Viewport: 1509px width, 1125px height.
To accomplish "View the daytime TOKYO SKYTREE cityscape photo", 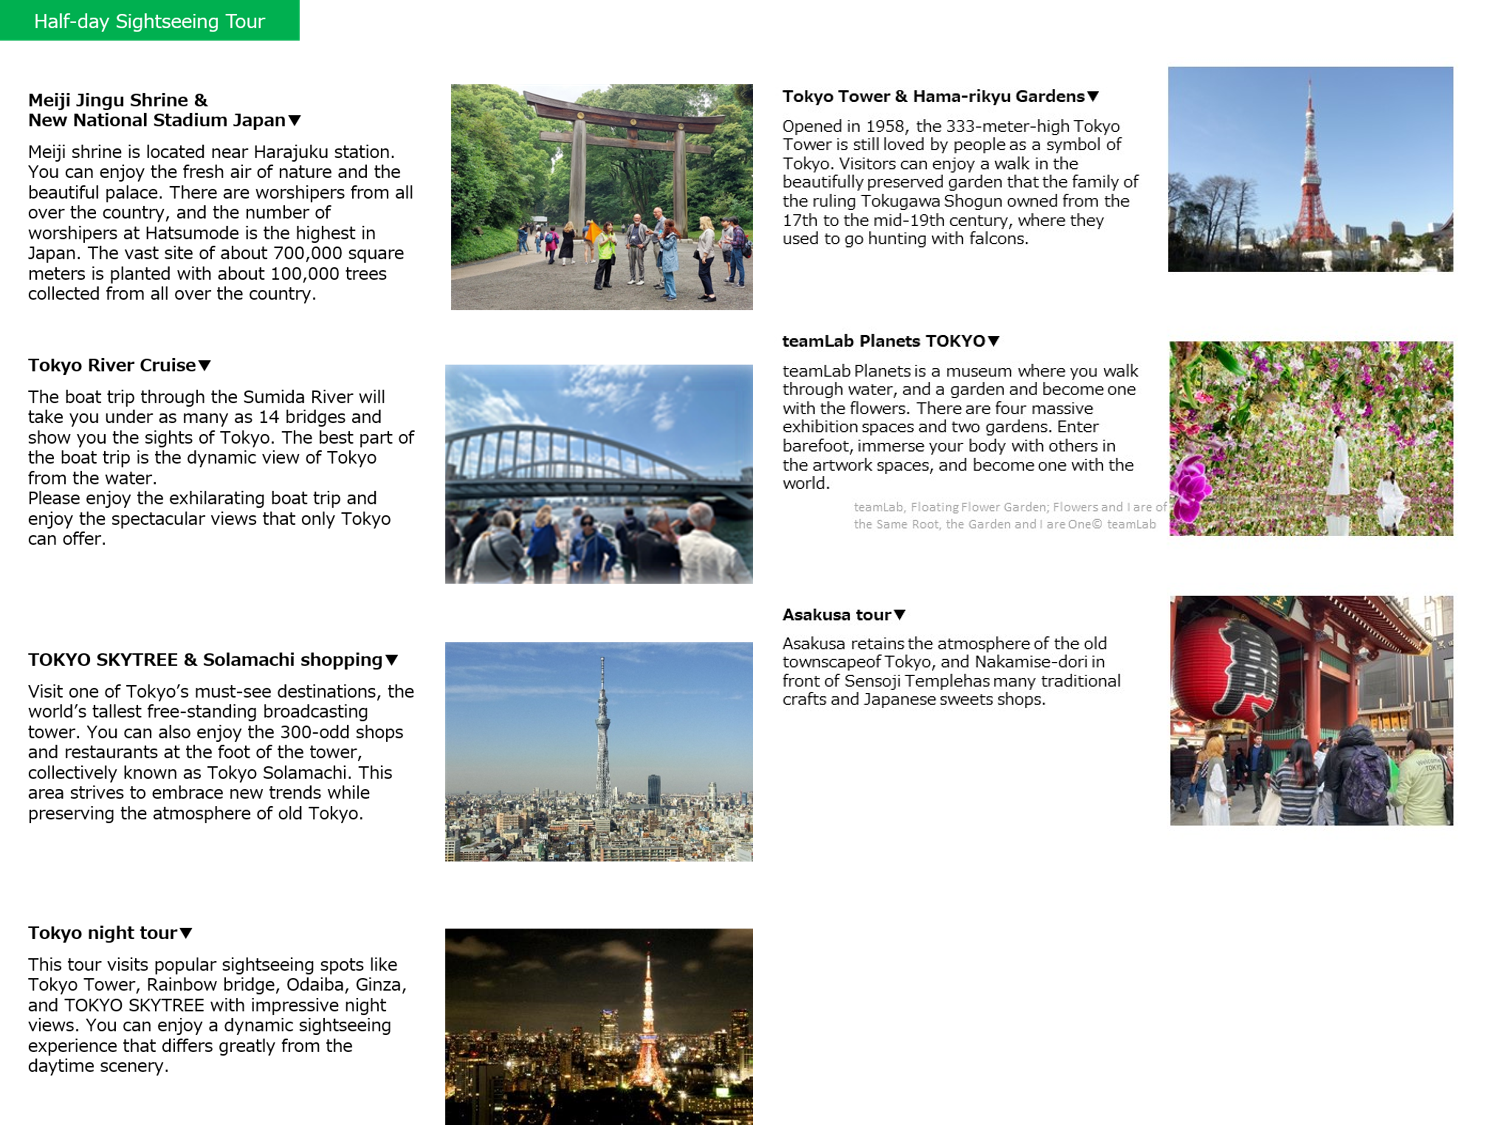I will (598, 752).
